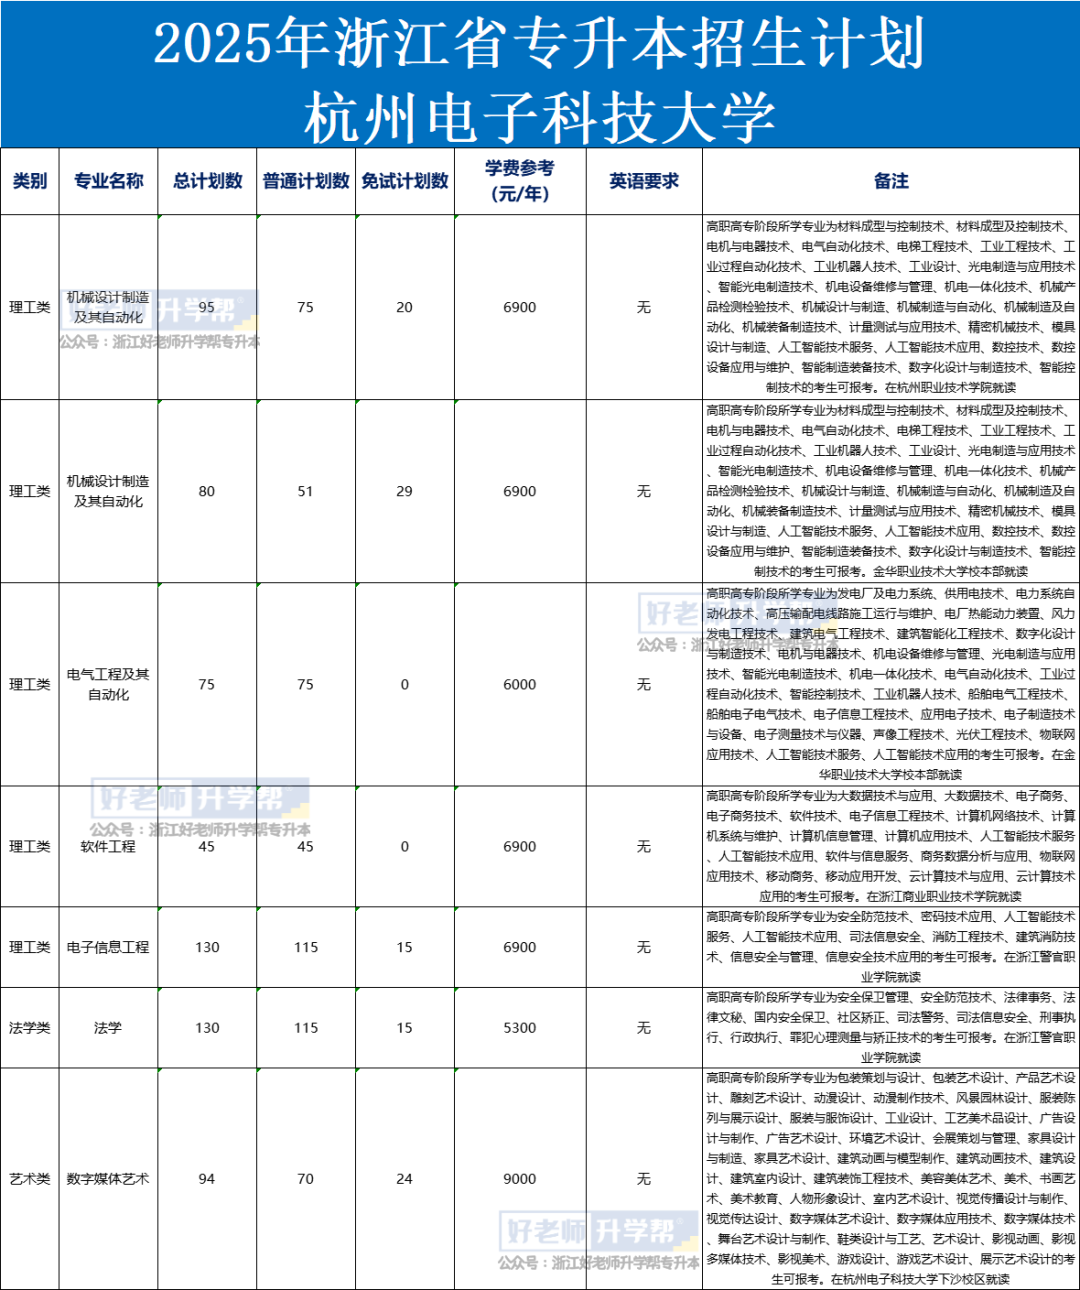Select the 免试计划数 column header

point(404,181)
